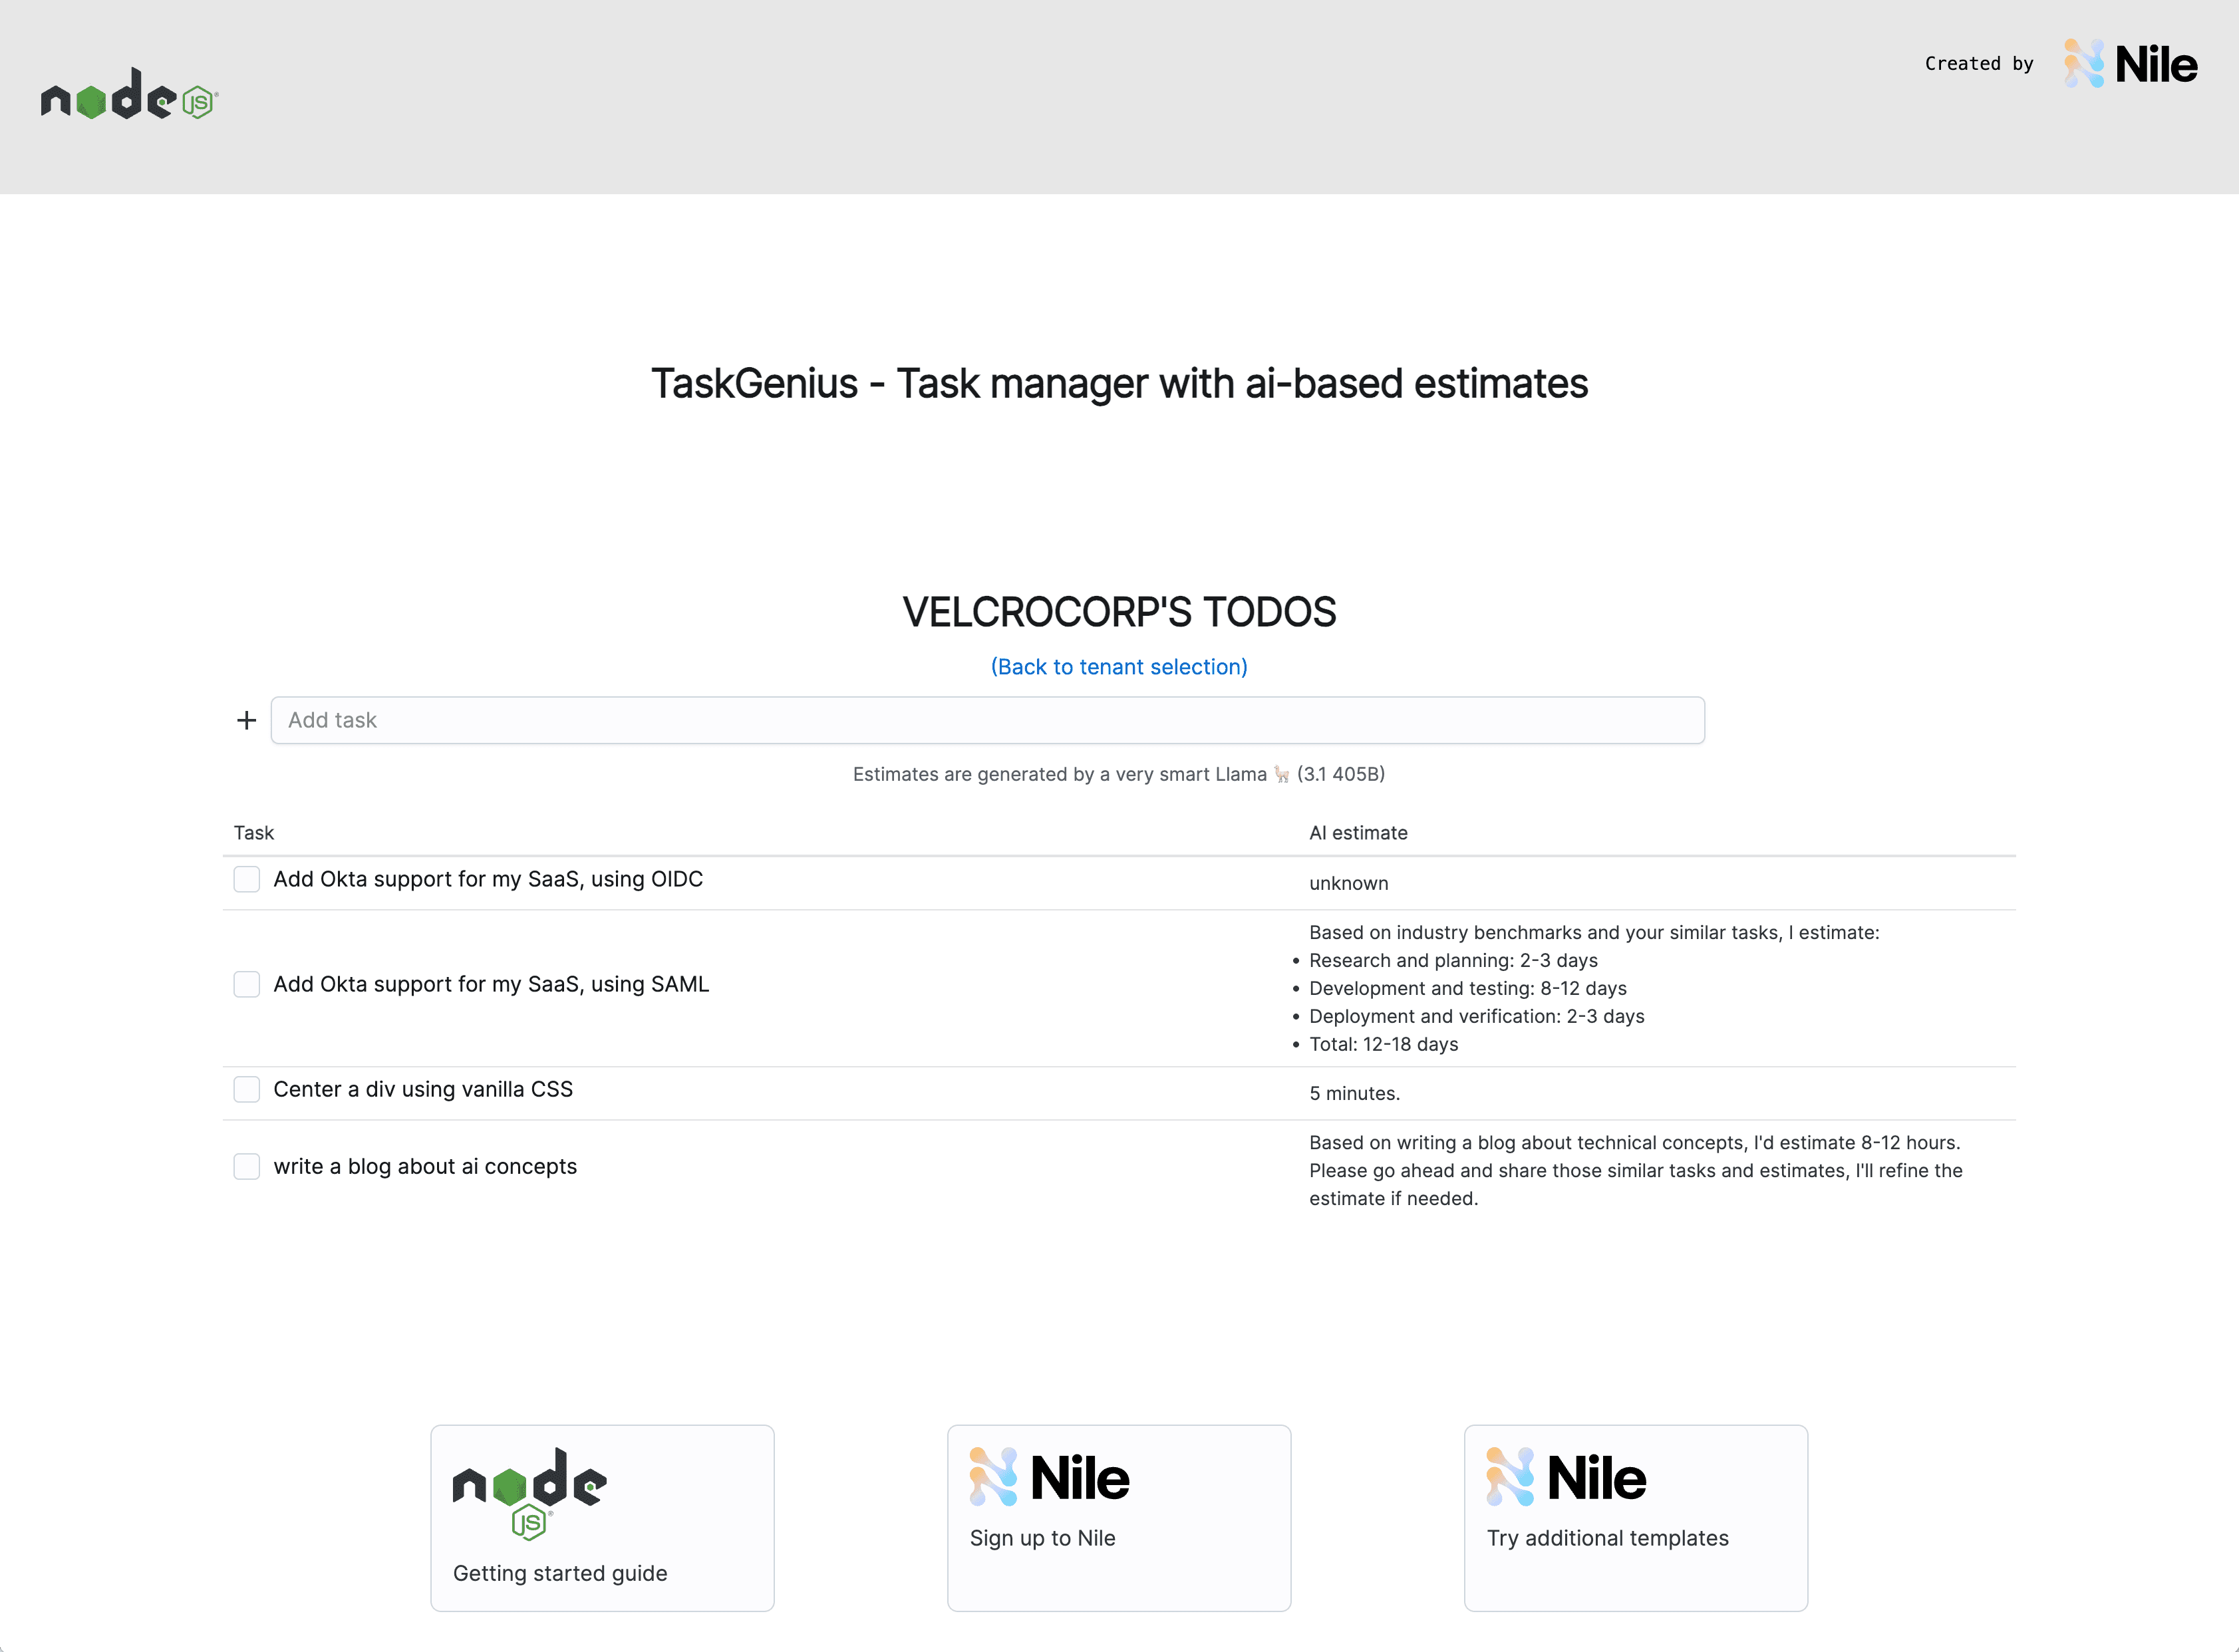2239x1652 pixels.
Task: Click VELCROCORP'S TODOS heading area
Action: [1119, 610]
